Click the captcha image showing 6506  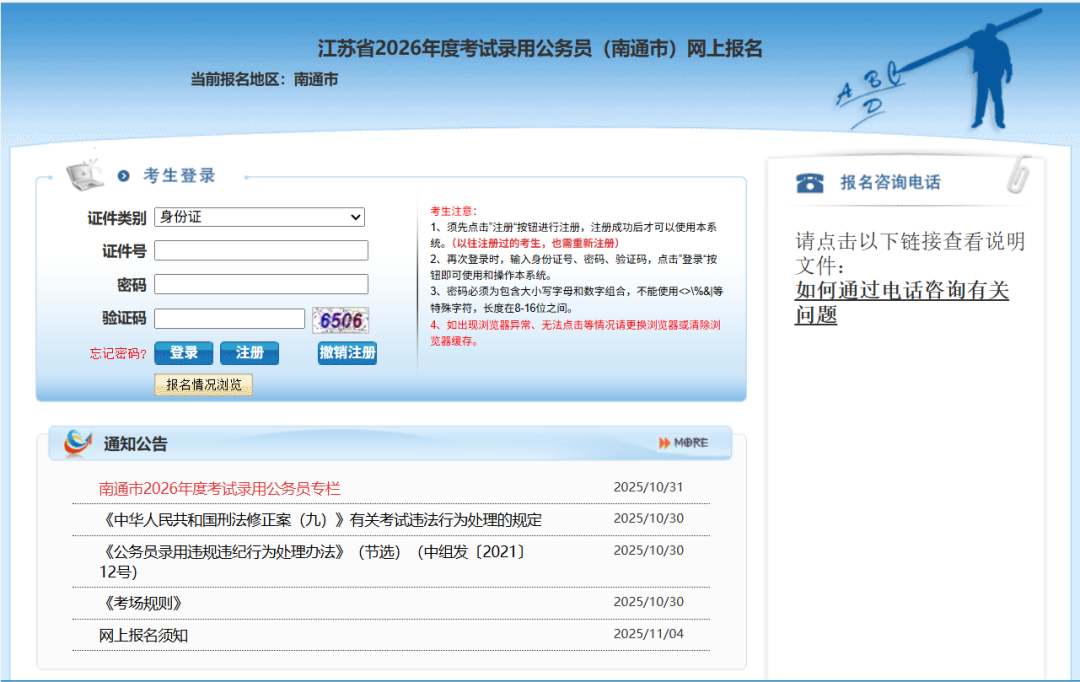tap(339, 318)
